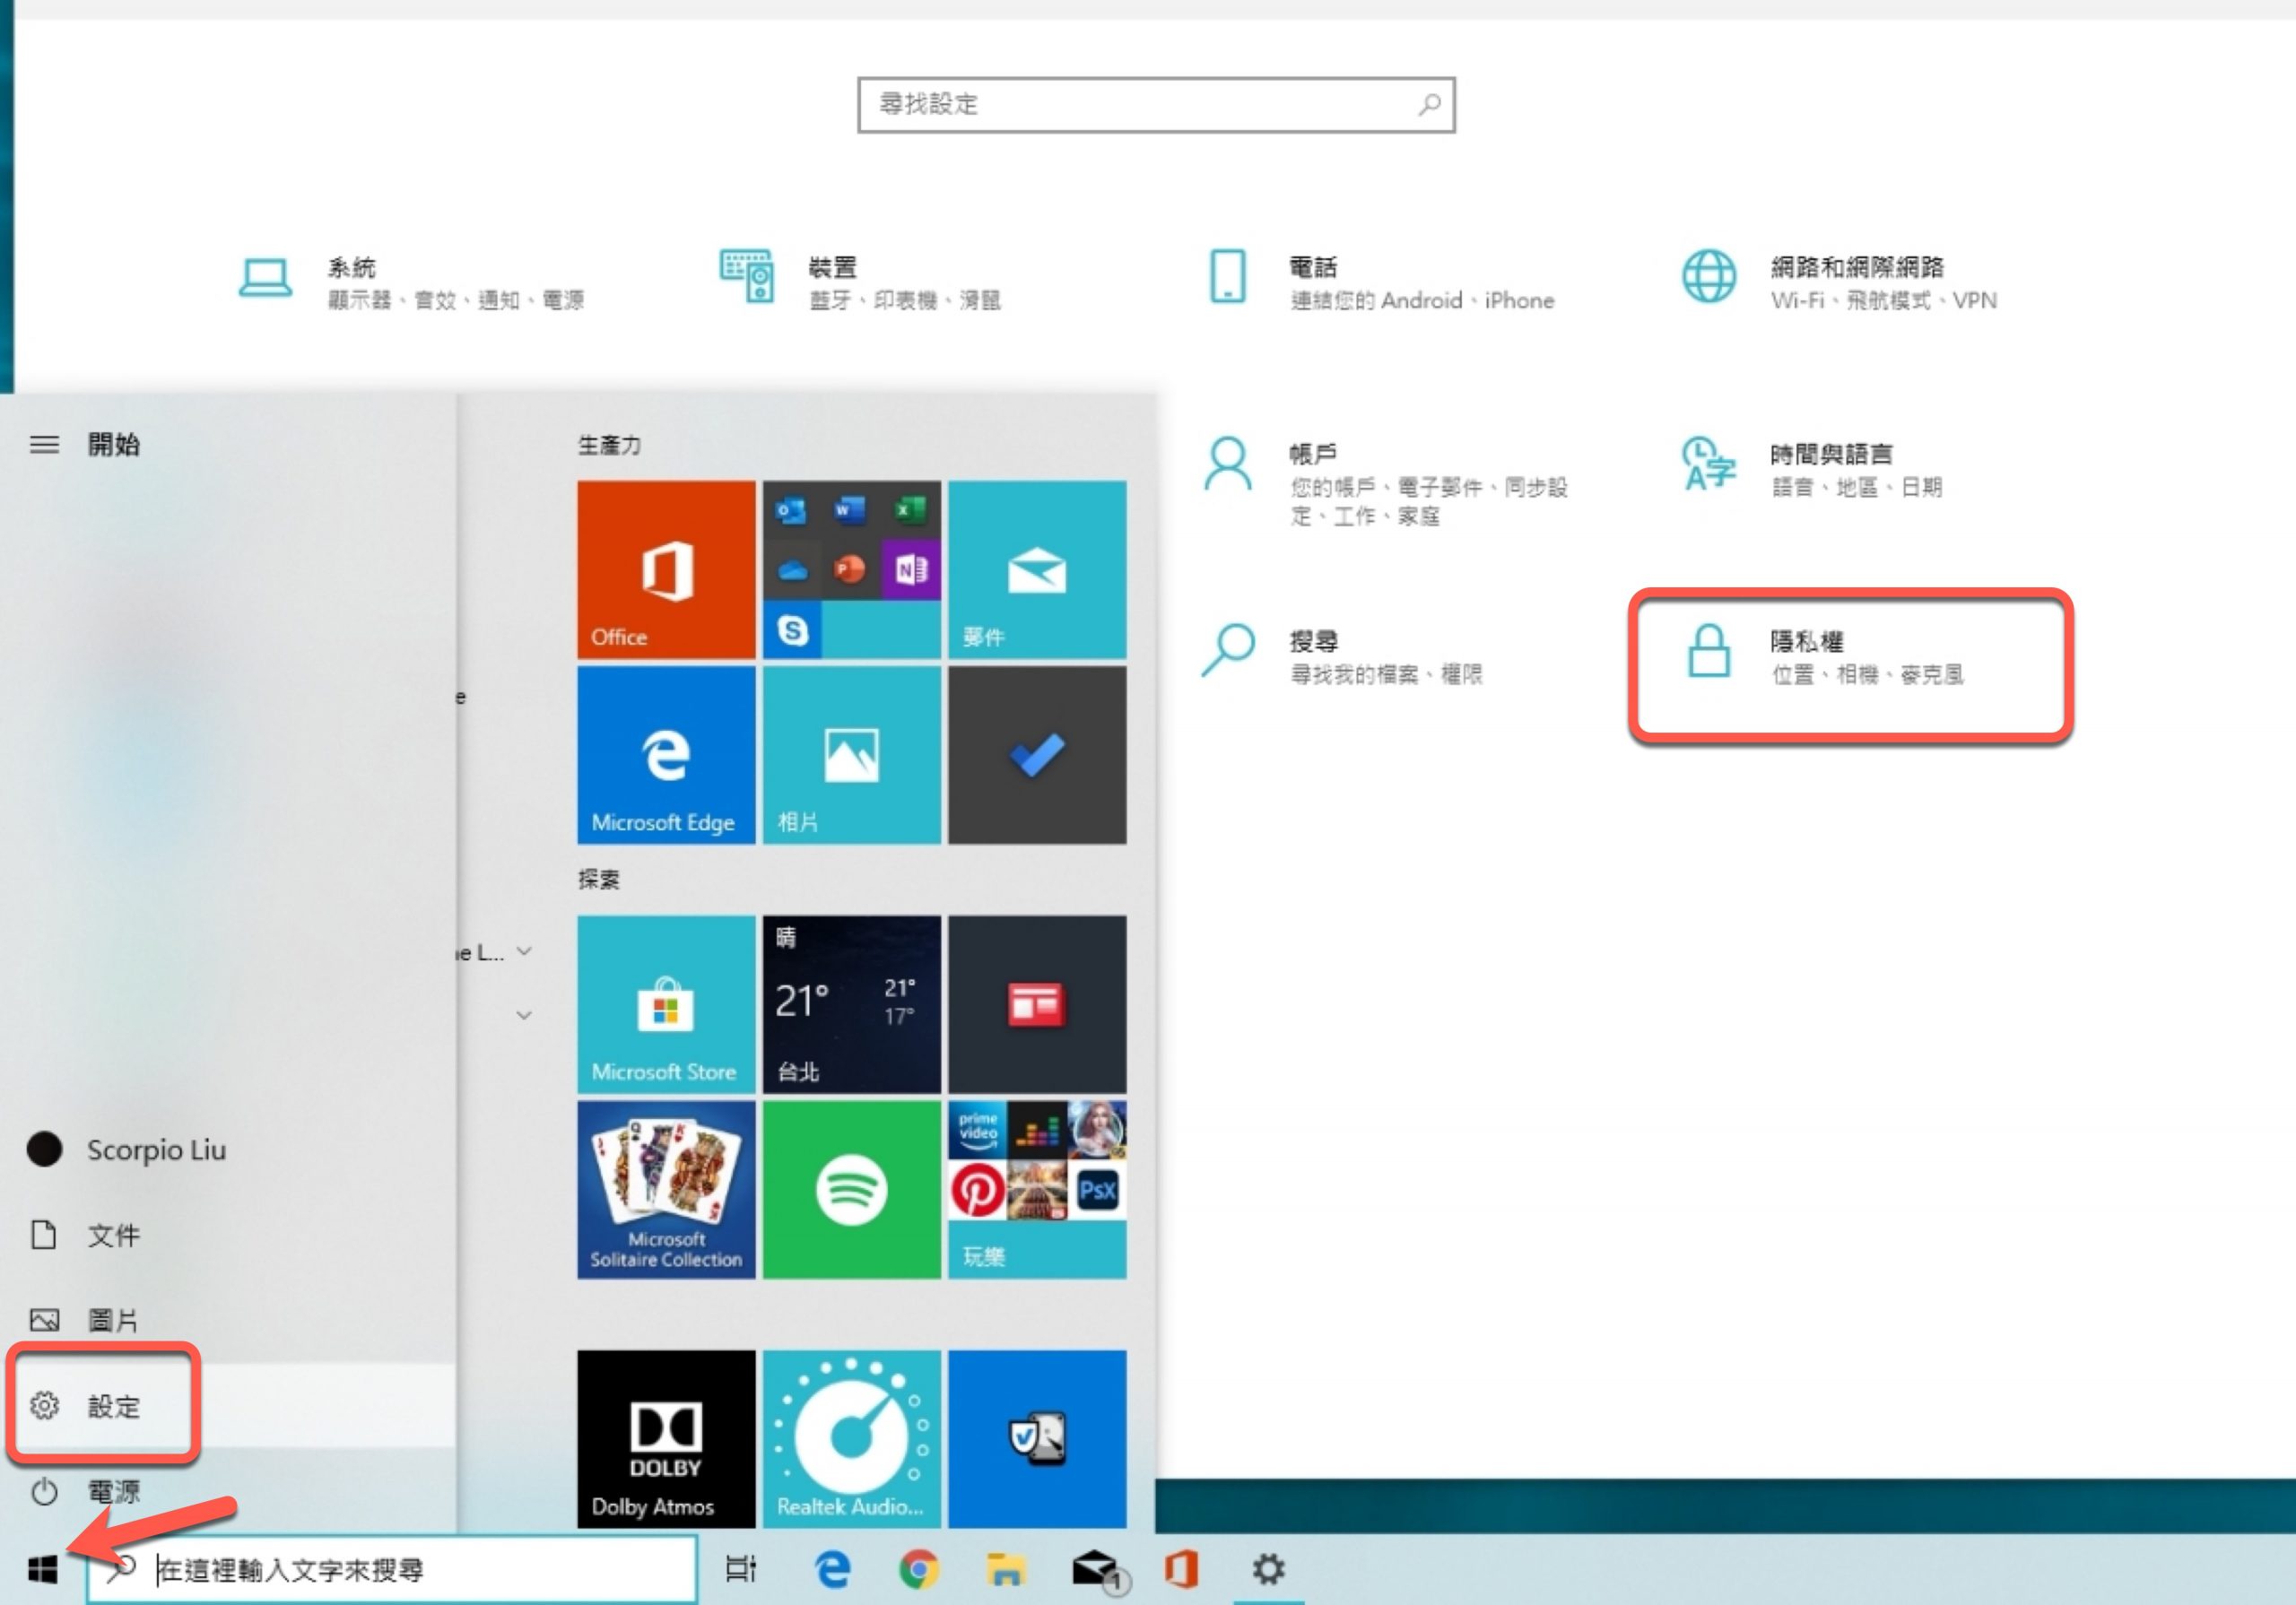Expand the app list chevron next to 'e L...'
This screenshot has height=1605, width=2296.
524,951
